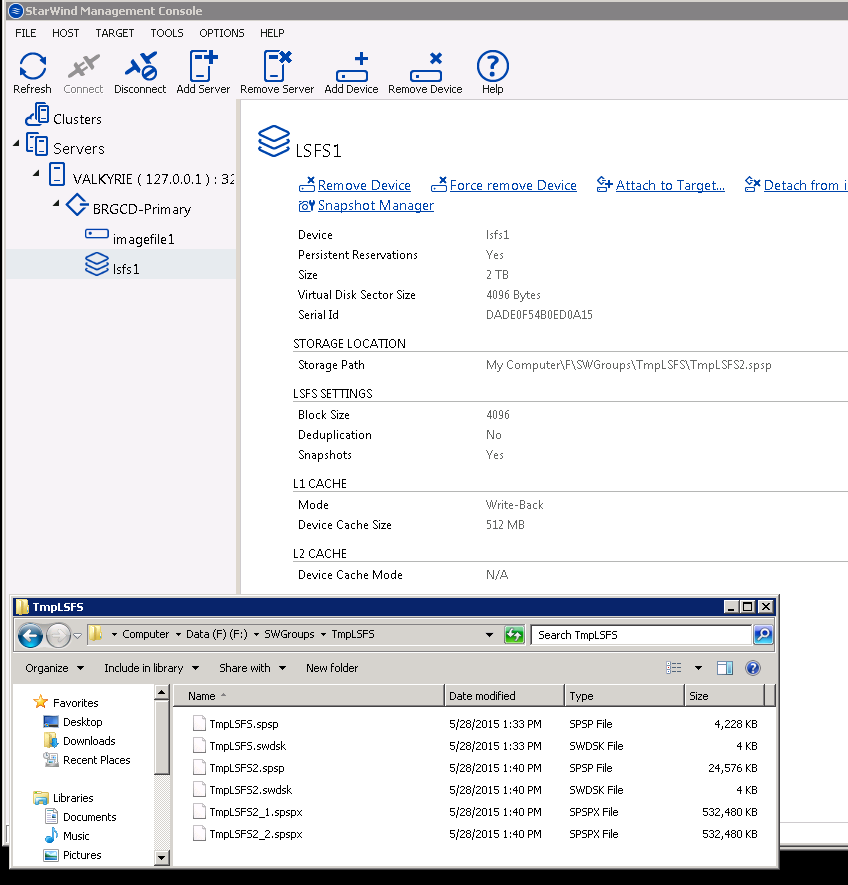Screen dimensions: 848x885
Task: Click the Add Server toolbar icon
Action: click(203, 66)
